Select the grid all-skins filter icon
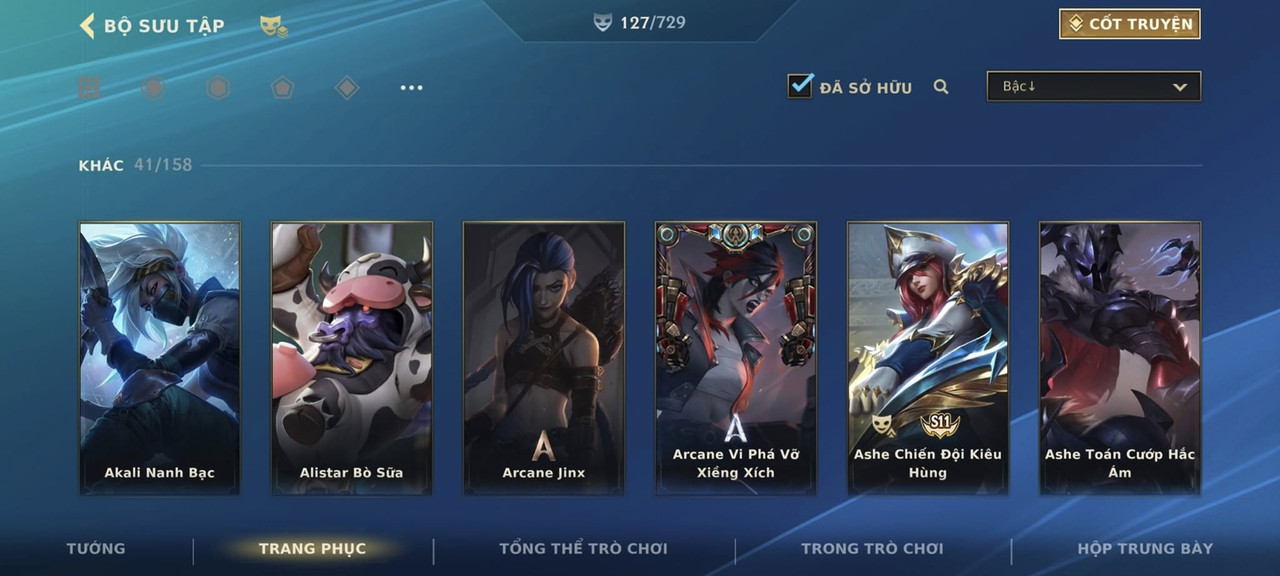The width and height of the screenshot is (1280, 576). point(89,88)
